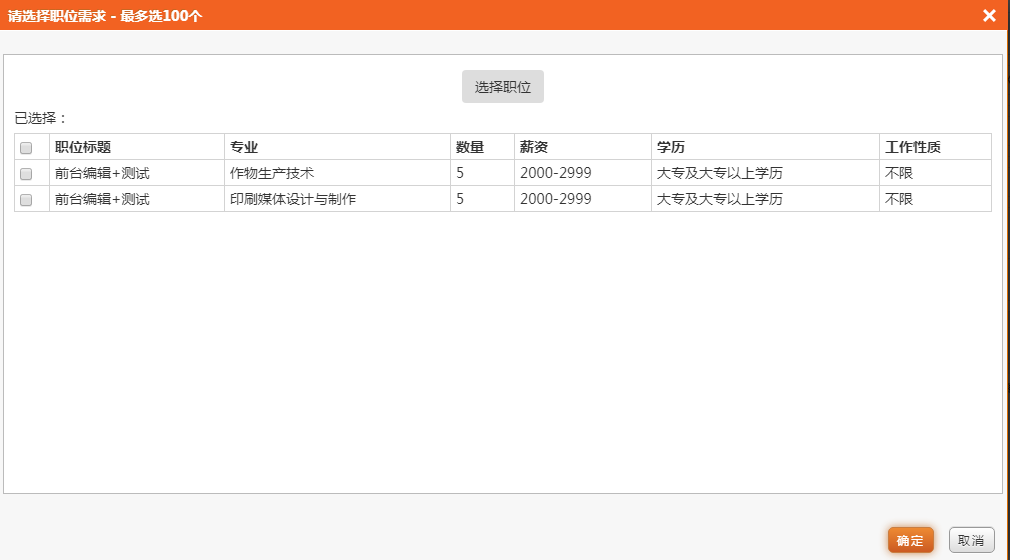Click the 不限 cell in the 作物生产技术 row
The image size is (1010, 560).
[x=899, y=173]
